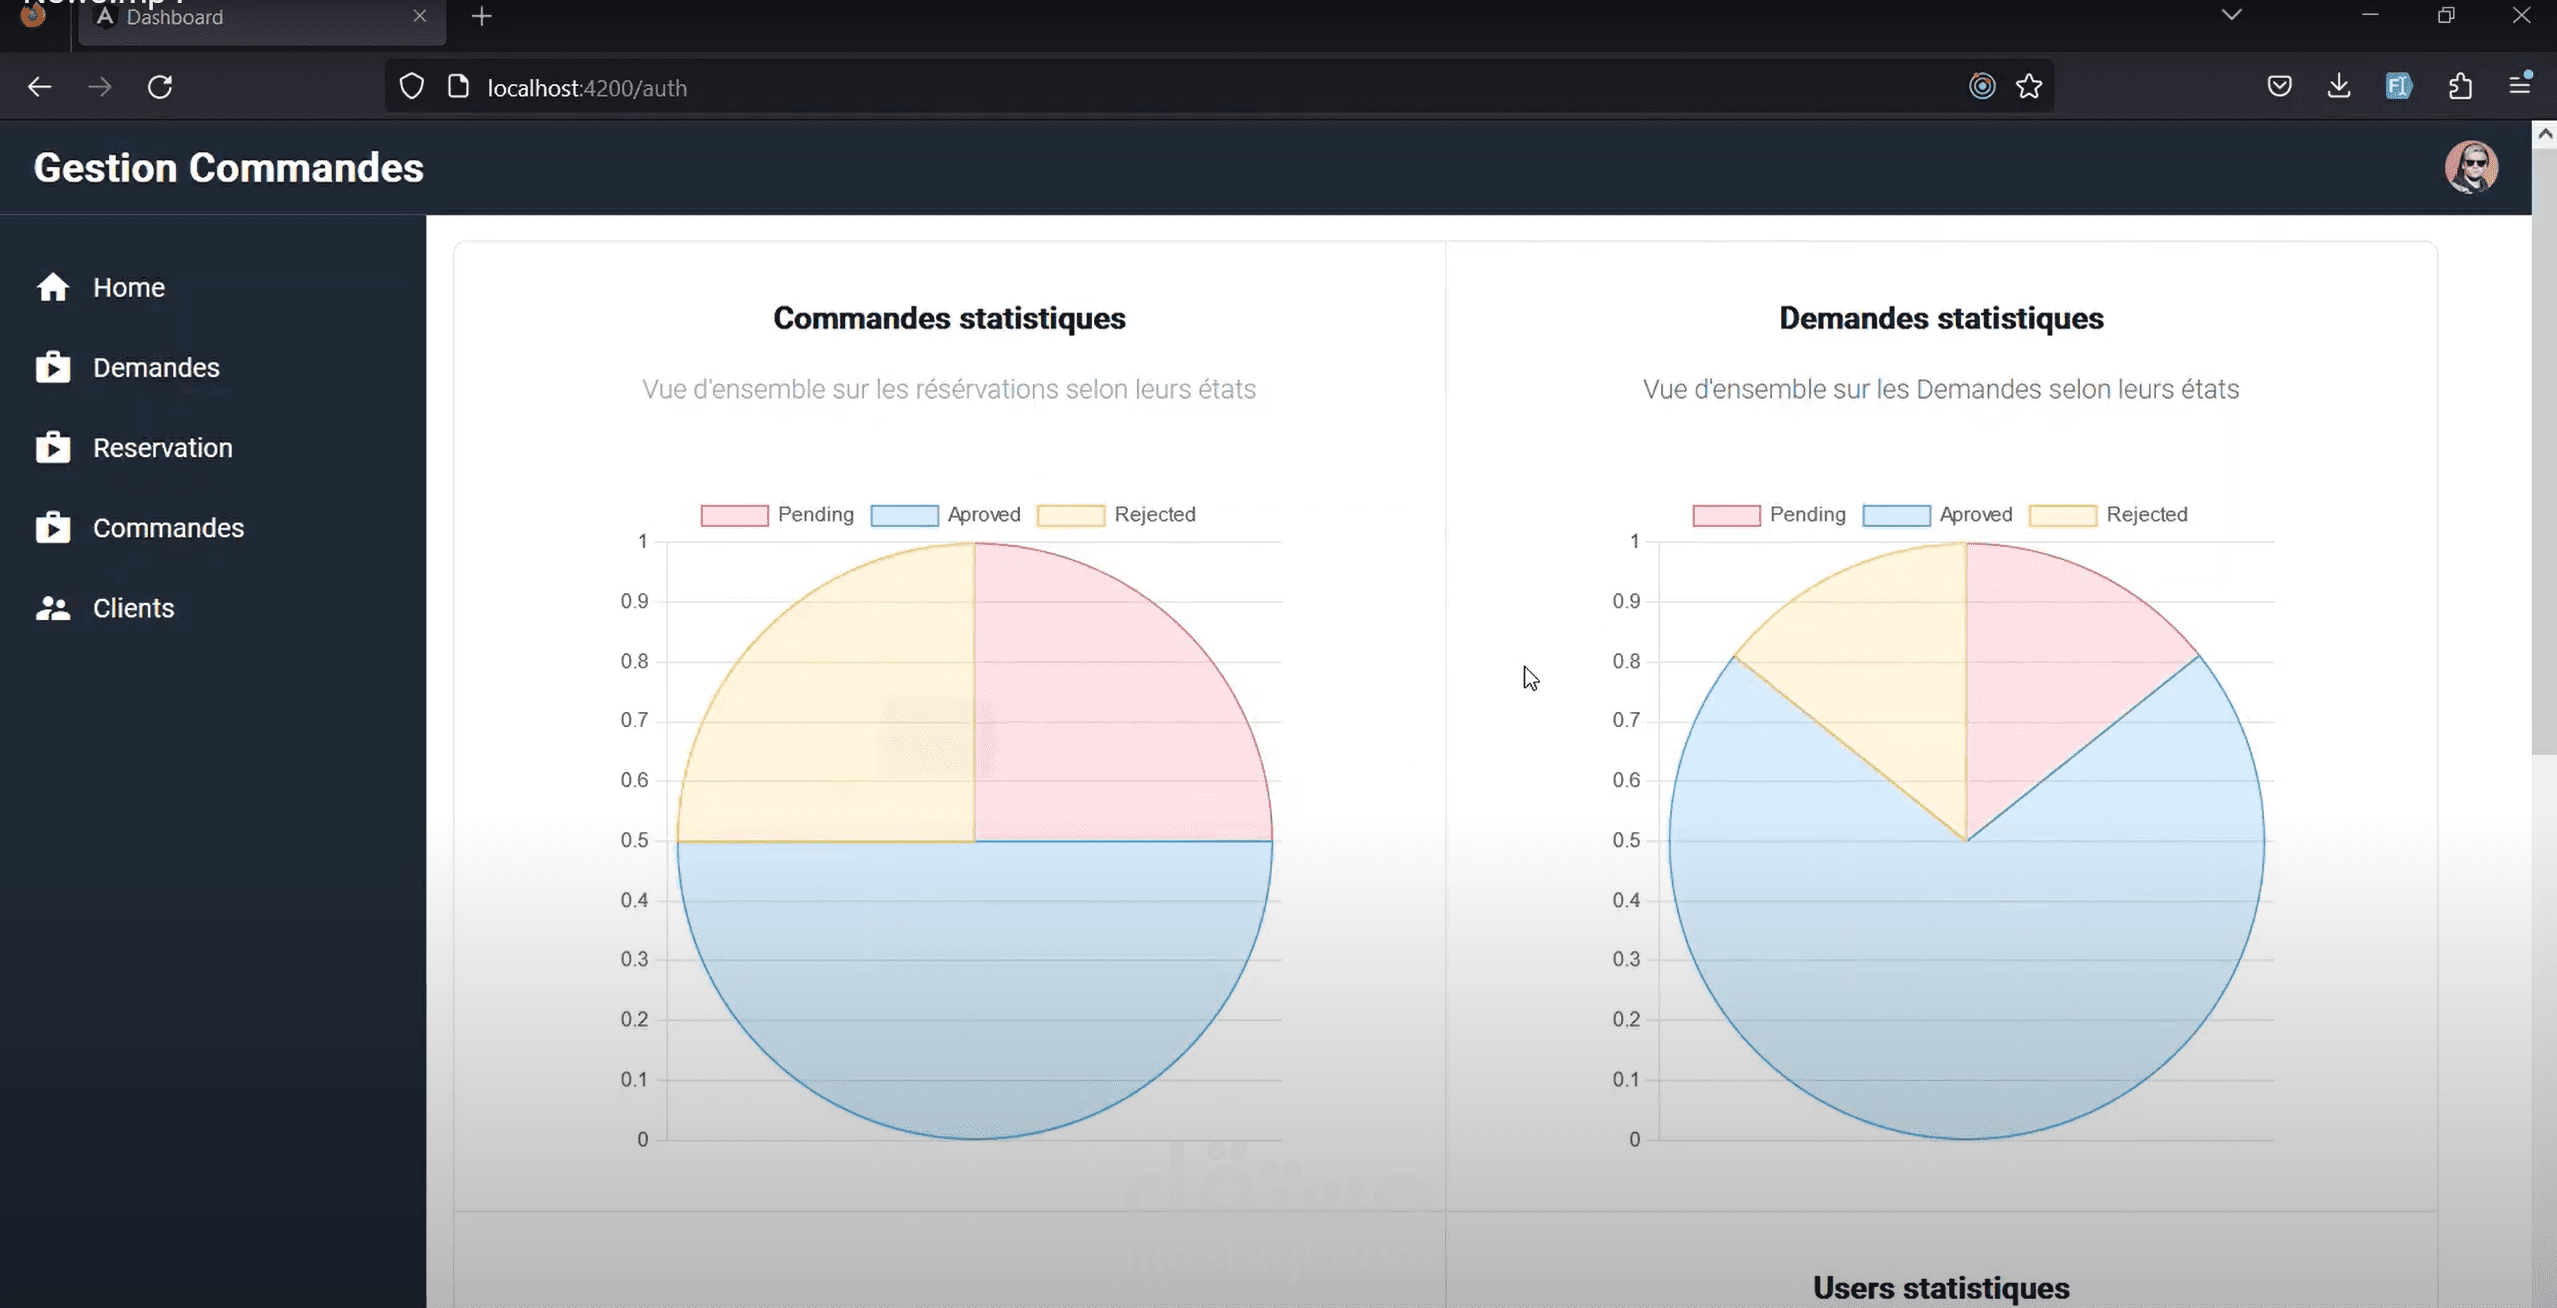This screenshot has width=2557, height=1308.
Task: Open the browser hamburger menu
Action: [2520, 85]
